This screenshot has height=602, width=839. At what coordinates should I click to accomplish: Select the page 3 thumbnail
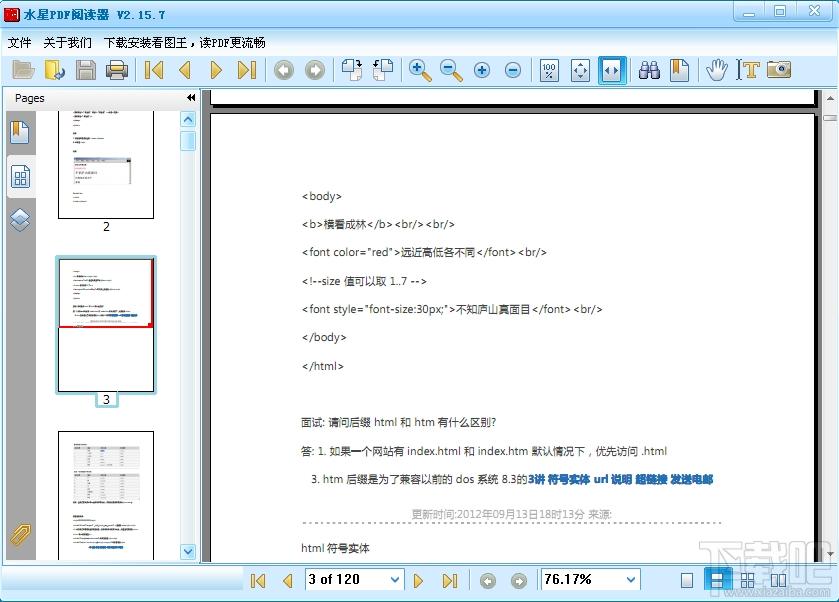coord(106,325)
